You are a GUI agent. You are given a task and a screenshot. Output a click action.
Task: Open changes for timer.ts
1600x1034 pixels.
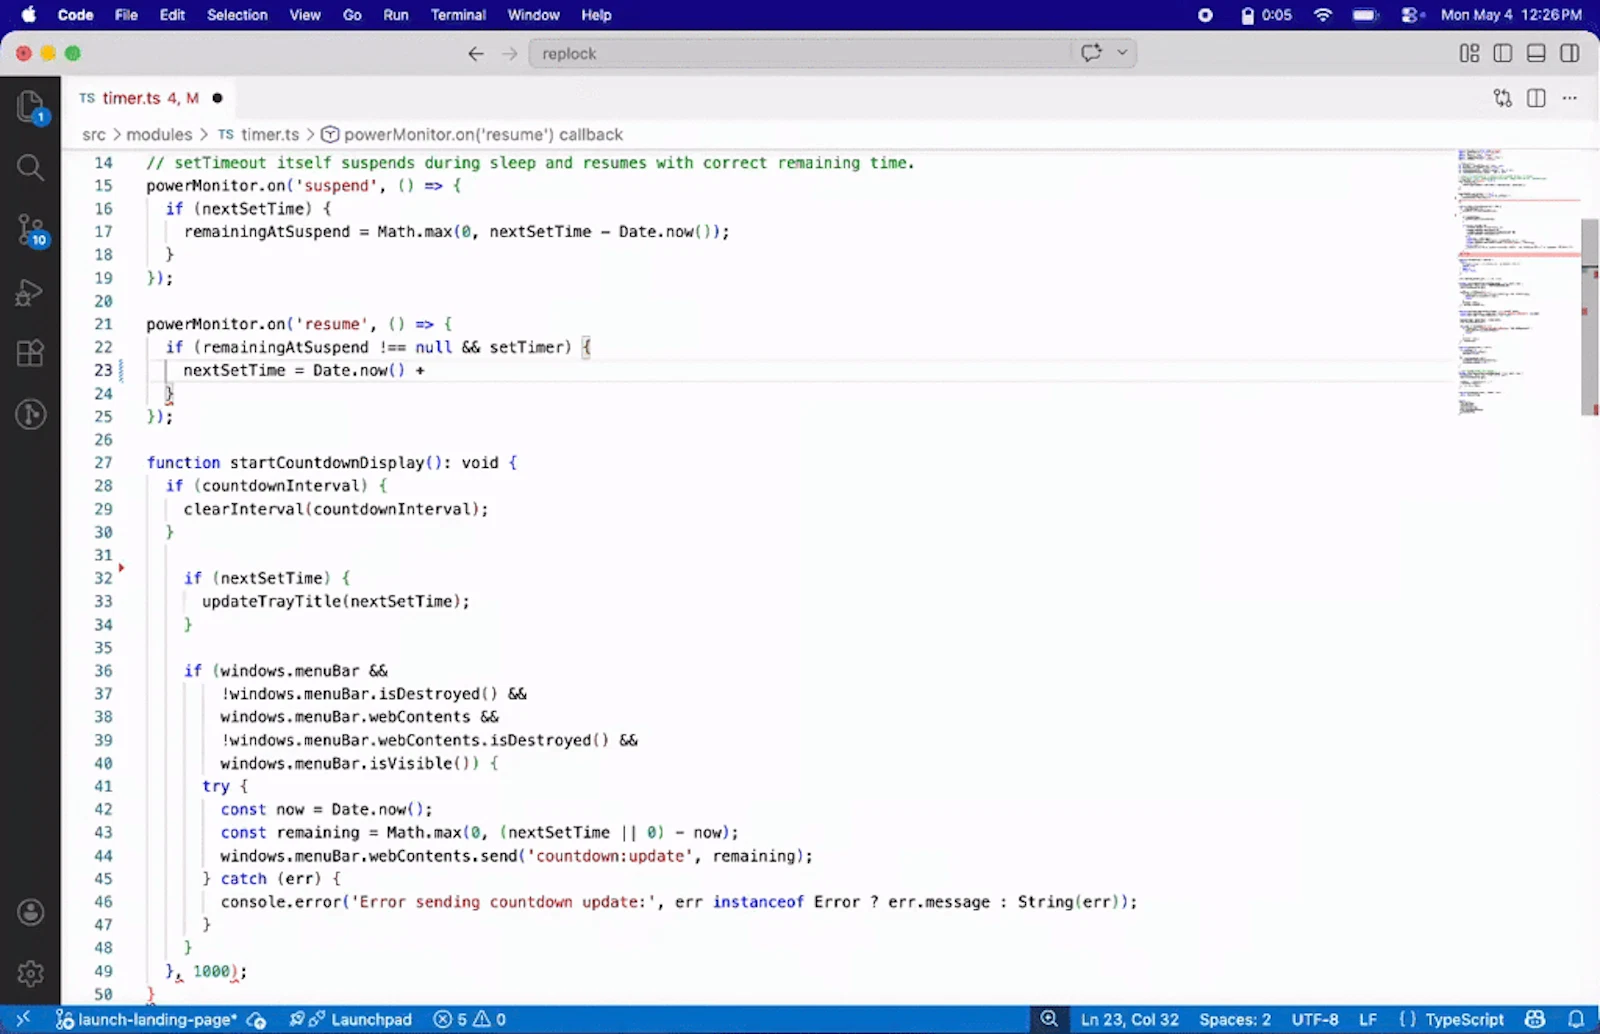click(x=1503, y=98)
